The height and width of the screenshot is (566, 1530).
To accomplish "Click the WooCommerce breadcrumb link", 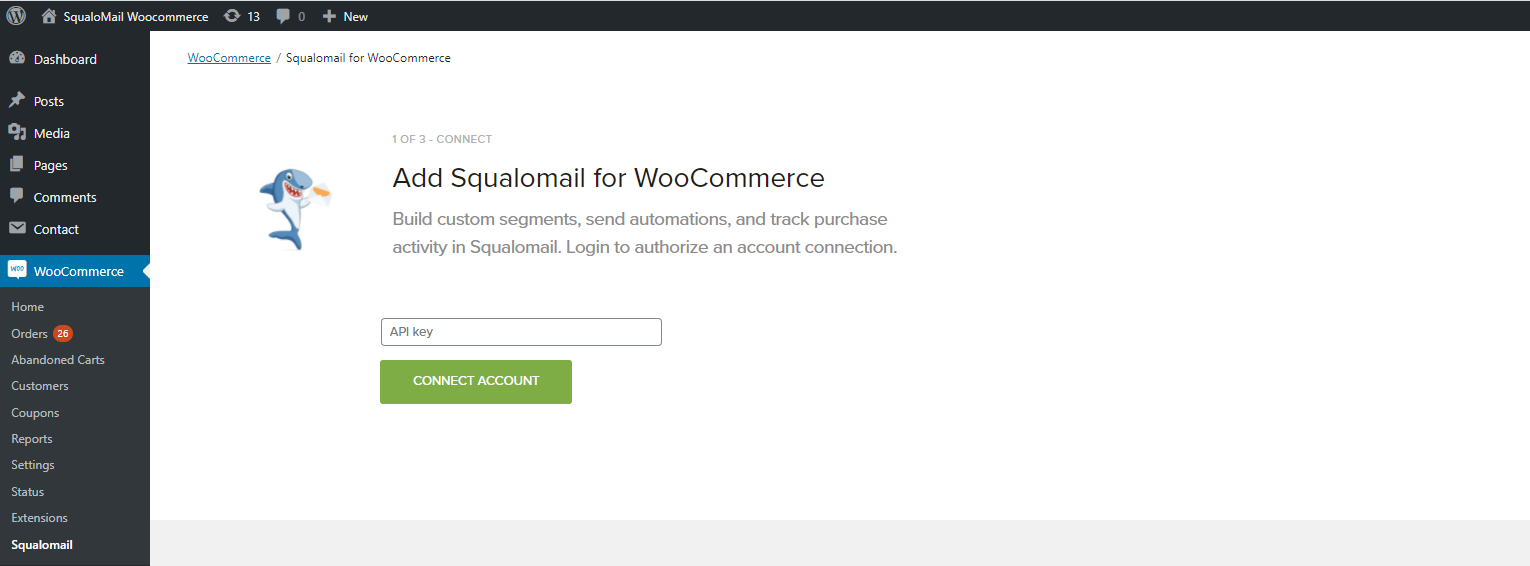I will [229, 58].
